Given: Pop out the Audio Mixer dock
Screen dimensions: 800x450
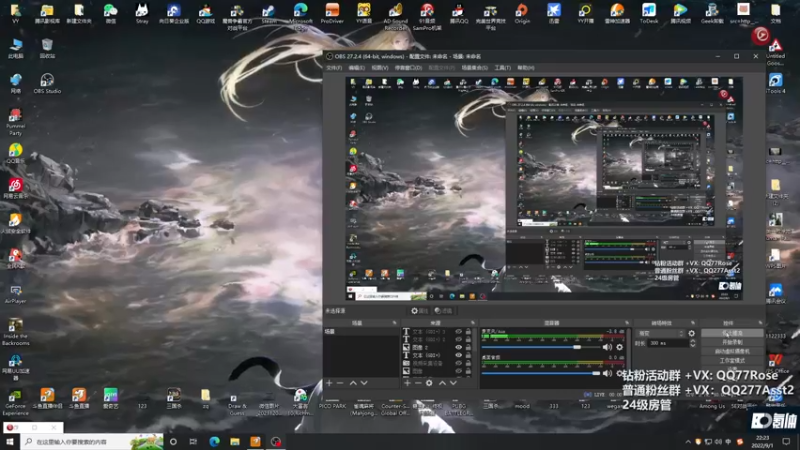Looking at the screenshot, I should 627,323.
